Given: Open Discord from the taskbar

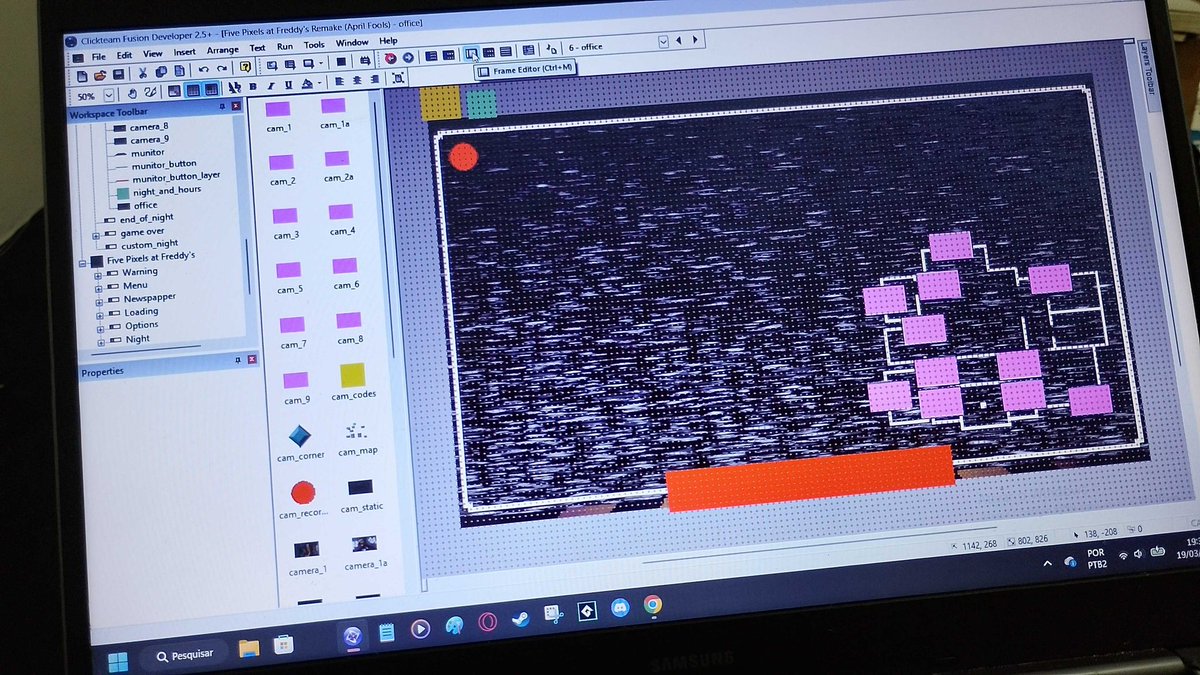Looking at the screenshot, I should click(x=618, y=609).
